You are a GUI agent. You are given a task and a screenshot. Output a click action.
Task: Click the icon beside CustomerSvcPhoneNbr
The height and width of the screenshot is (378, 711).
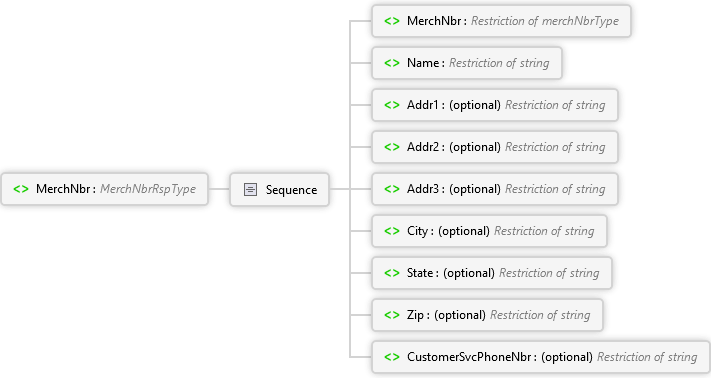tap(392, 357)
